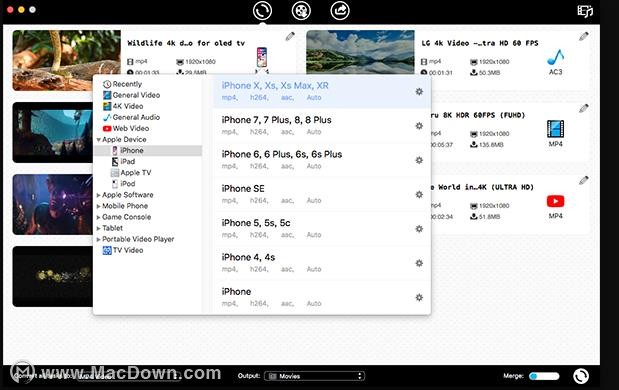Expand the Apple Software category
This screenshot has height=390, width=619.
coord(98,195)
